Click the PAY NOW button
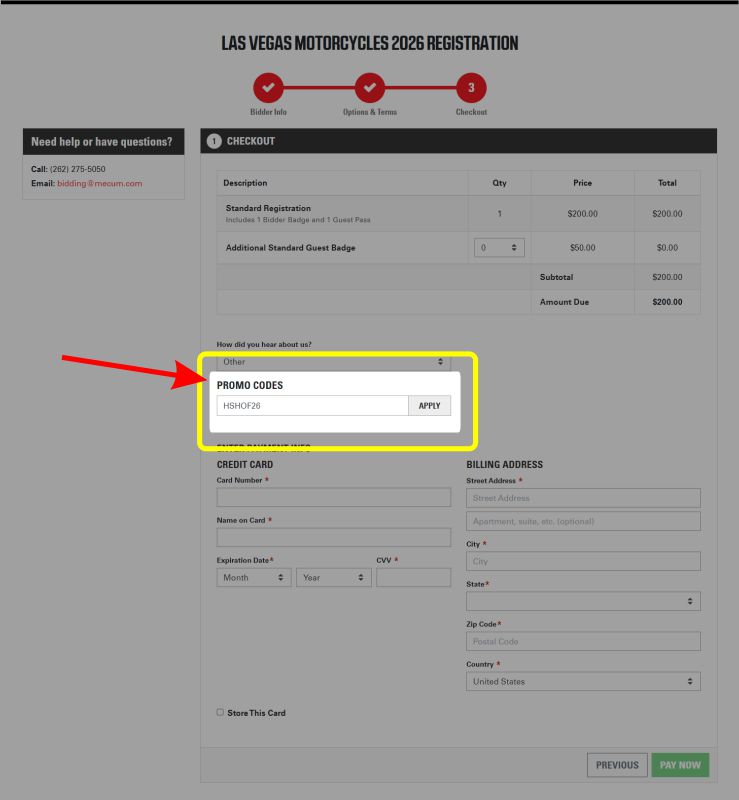Screen dimensions: 739x800 click(x=680, y=765)
